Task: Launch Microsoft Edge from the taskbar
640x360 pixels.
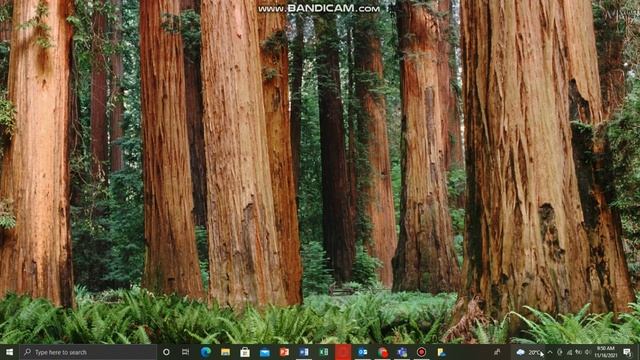Action: (x=205, y=352)
